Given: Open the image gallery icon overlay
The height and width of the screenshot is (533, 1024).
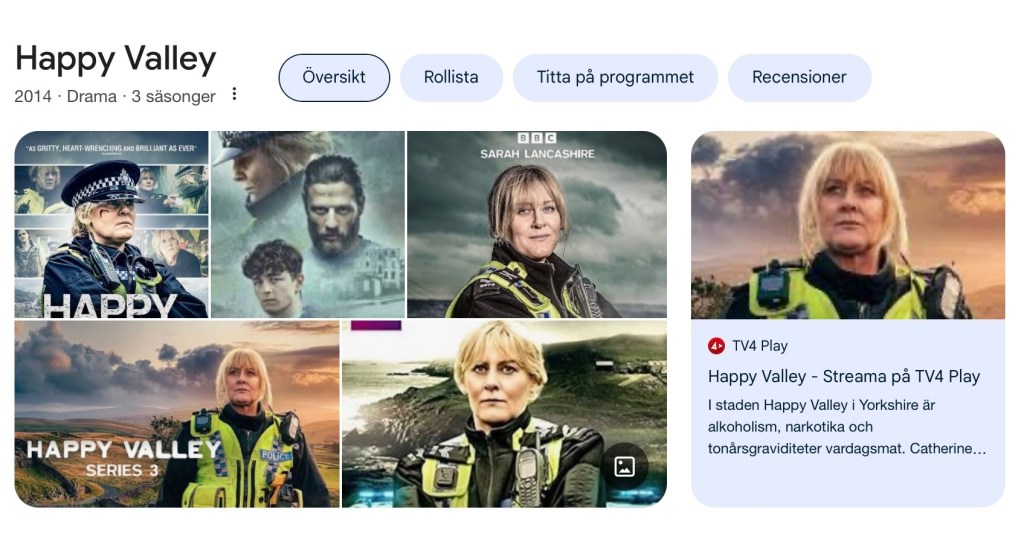Looking at the screenshot, I should pyautogui.click(x=624, y=466).
